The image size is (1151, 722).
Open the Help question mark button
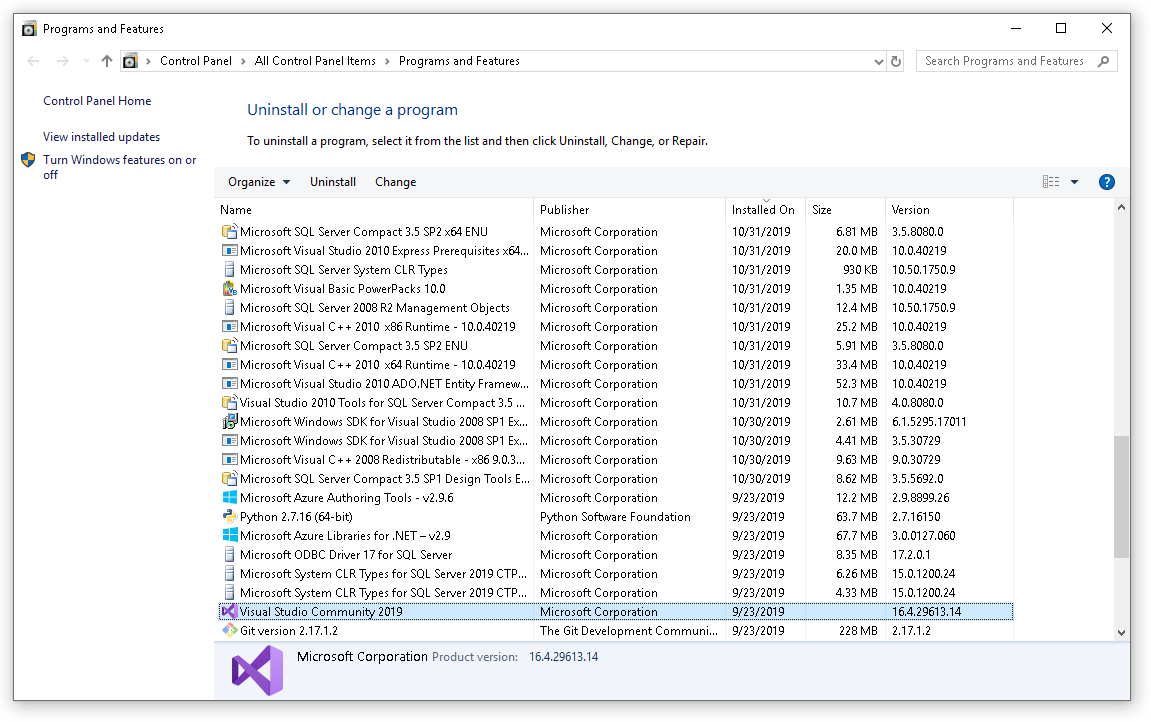[x=1106, y=182]
